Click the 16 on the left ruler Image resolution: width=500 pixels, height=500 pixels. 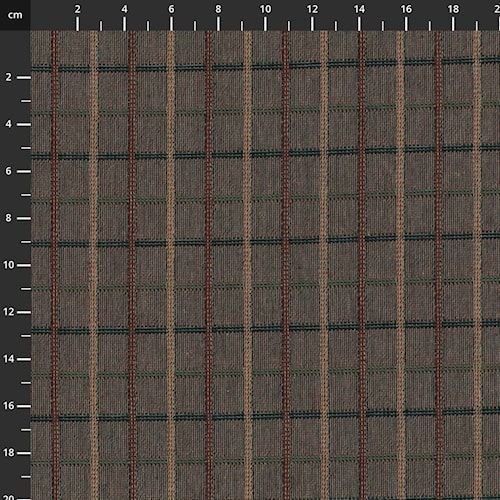(x=9, y=406)
